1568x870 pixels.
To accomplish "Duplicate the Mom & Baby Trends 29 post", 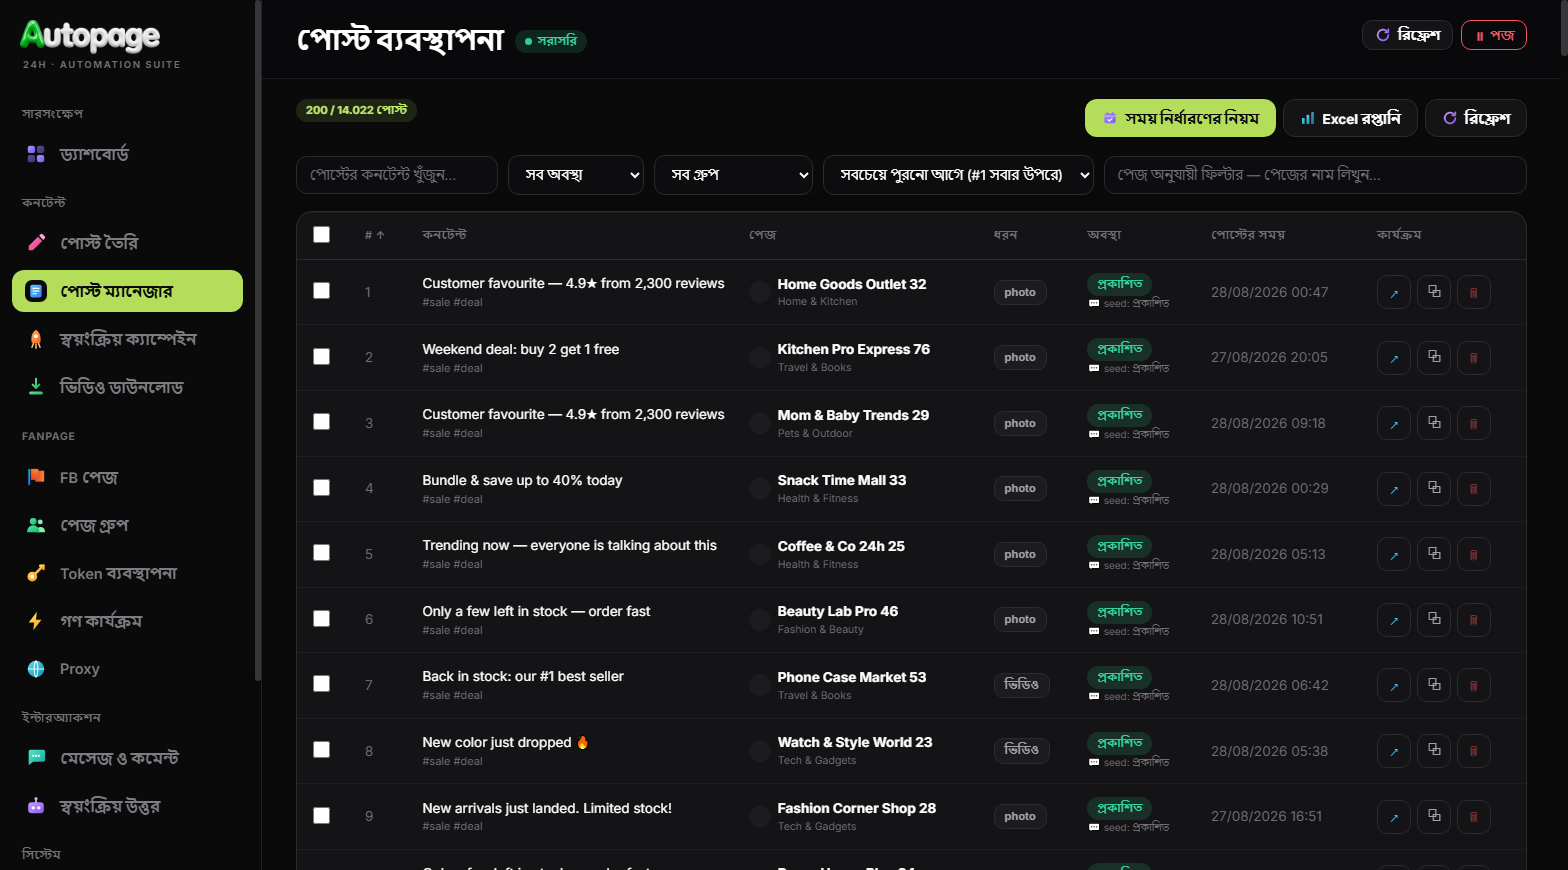I will (x=1434, y=424).
